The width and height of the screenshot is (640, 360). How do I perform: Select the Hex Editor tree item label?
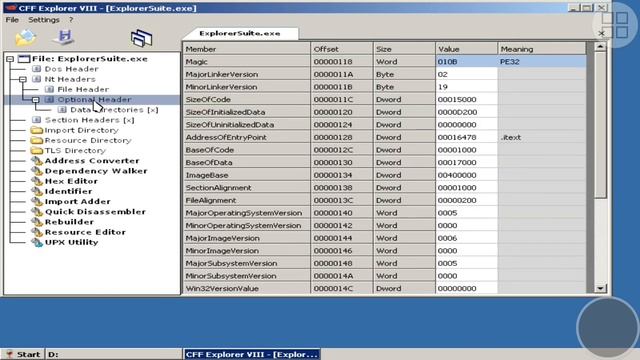(71, 181)
